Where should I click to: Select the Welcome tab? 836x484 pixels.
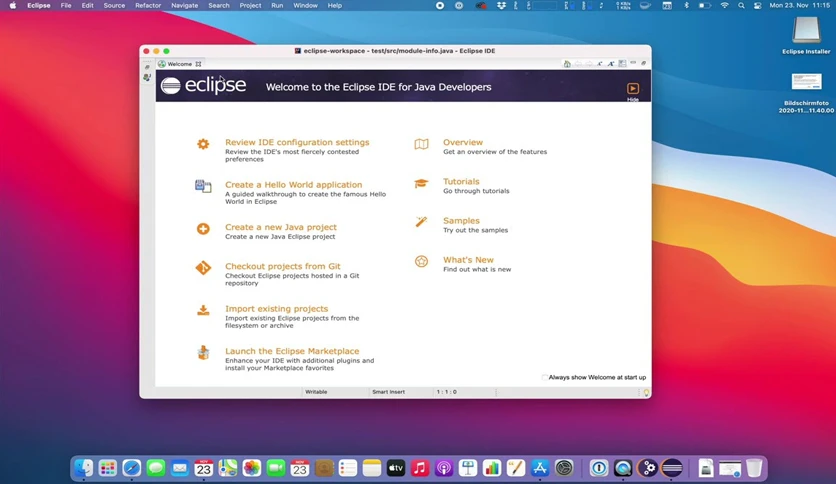click(179, 64)
